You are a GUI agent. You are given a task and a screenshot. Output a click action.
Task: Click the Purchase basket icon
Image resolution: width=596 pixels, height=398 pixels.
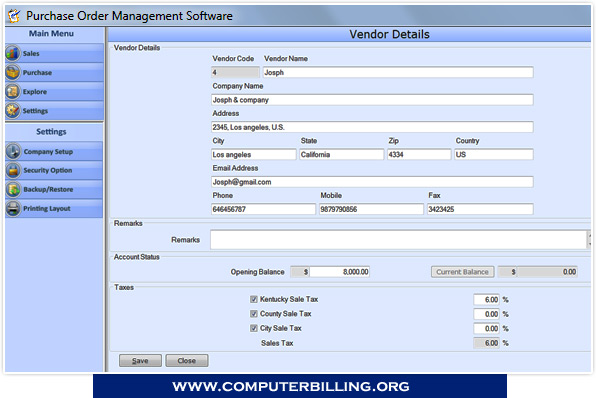pyautogui.click(x=13, y=72)
